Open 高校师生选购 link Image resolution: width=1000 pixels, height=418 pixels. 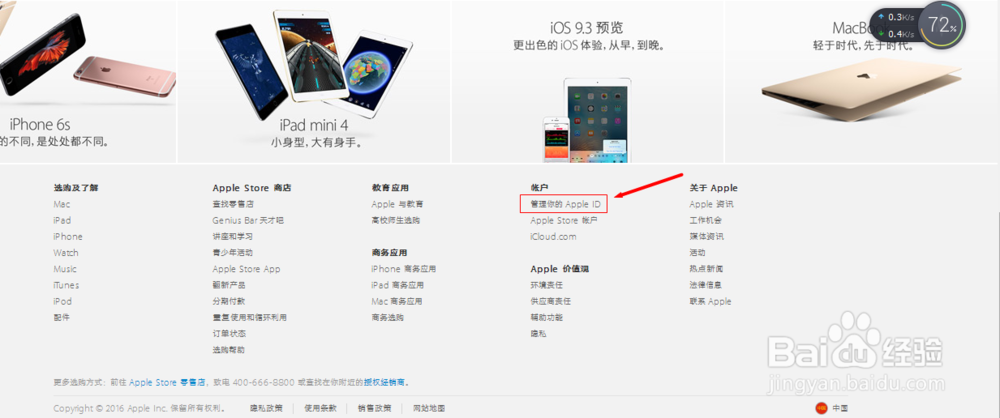tap(396, 220)
